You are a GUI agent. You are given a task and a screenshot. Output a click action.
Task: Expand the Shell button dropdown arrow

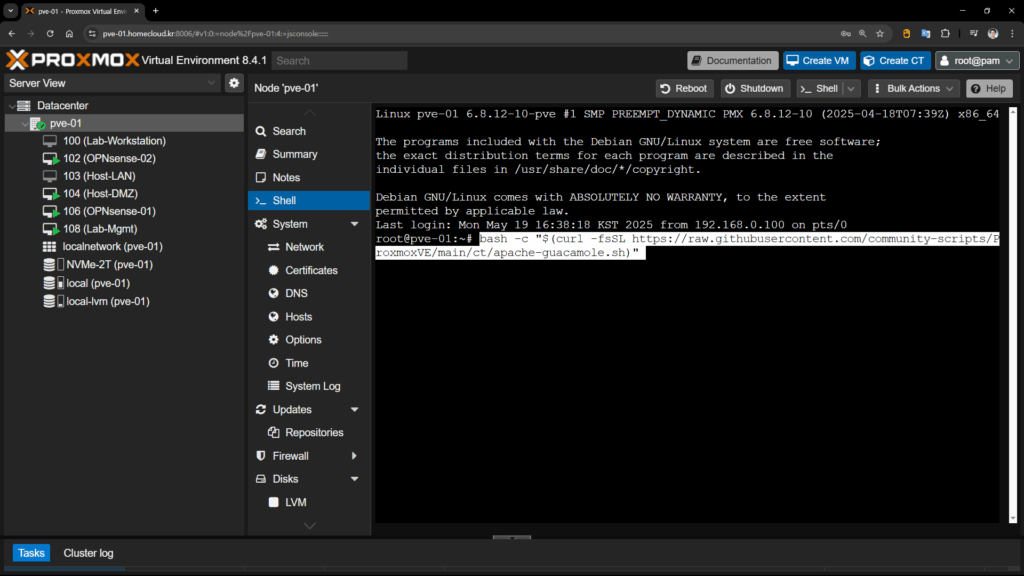click(x=852, y=89)
